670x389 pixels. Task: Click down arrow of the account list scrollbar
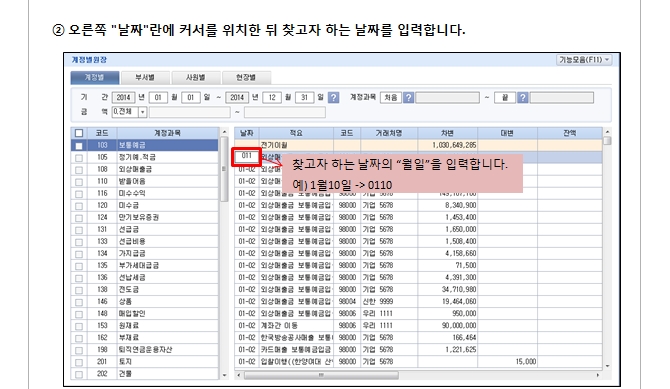point(224,375)
